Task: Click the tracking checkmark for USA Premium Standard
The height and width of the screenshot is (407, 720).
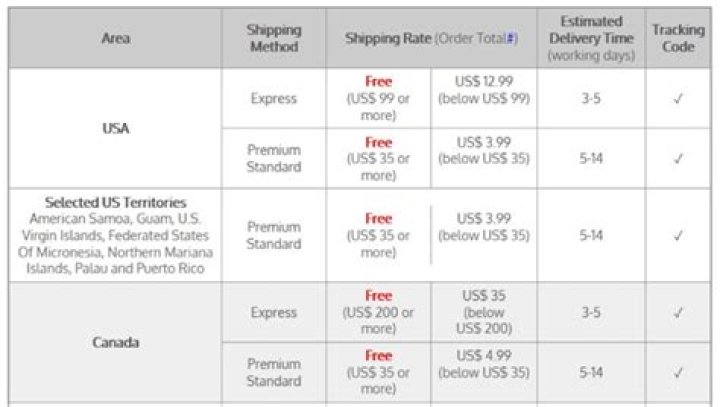Action: click(x=677, y=158)
